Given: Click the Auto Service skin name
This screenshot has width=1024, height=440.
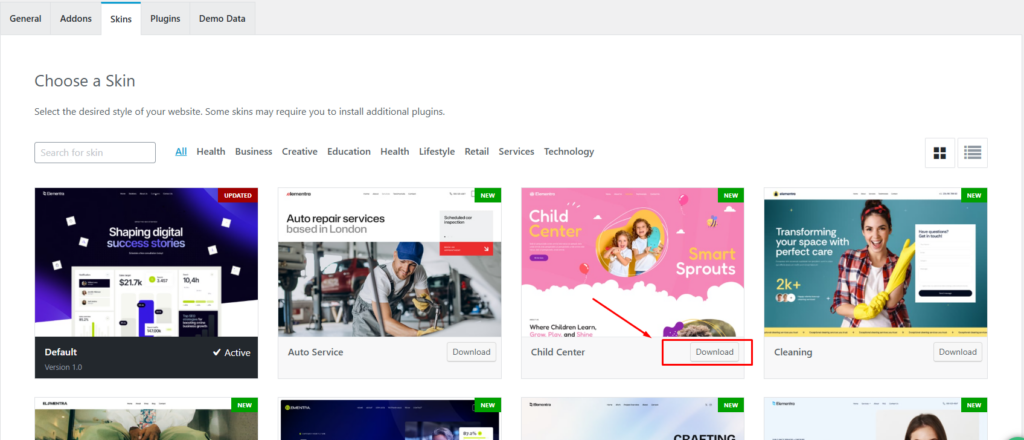Looking at the screenshot, I should click(x=315, y=352).
